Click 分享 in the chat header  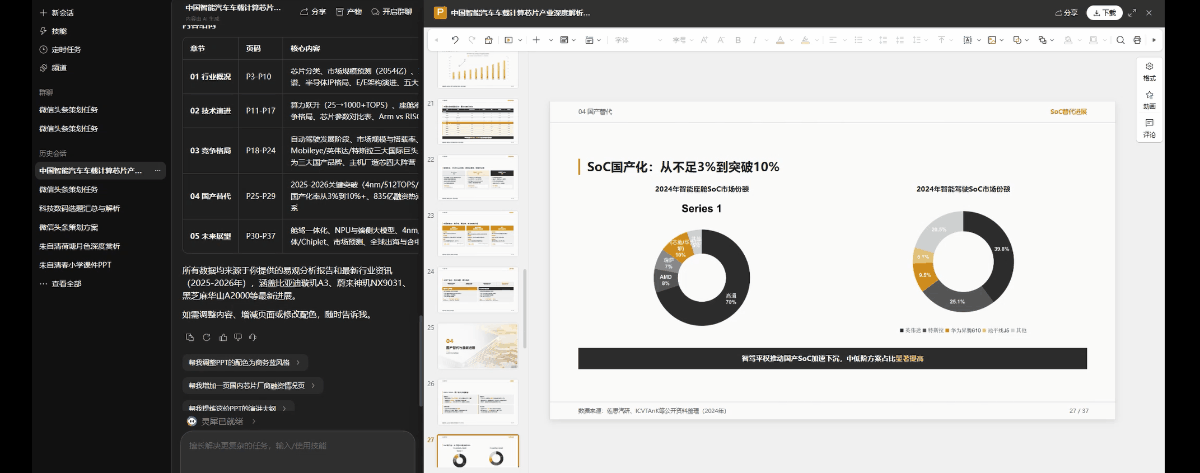[x=313, y=12]
